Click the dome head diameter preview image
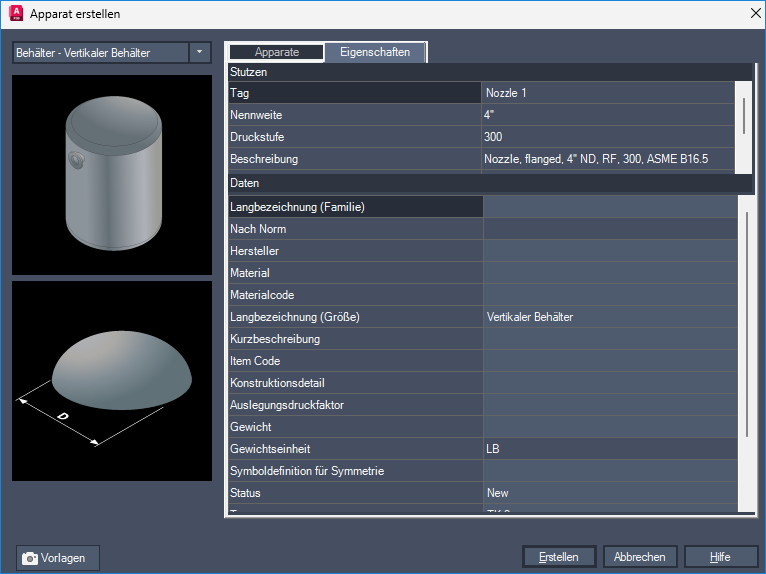Viewport: 766px width, 574px height. coord(112,381)
